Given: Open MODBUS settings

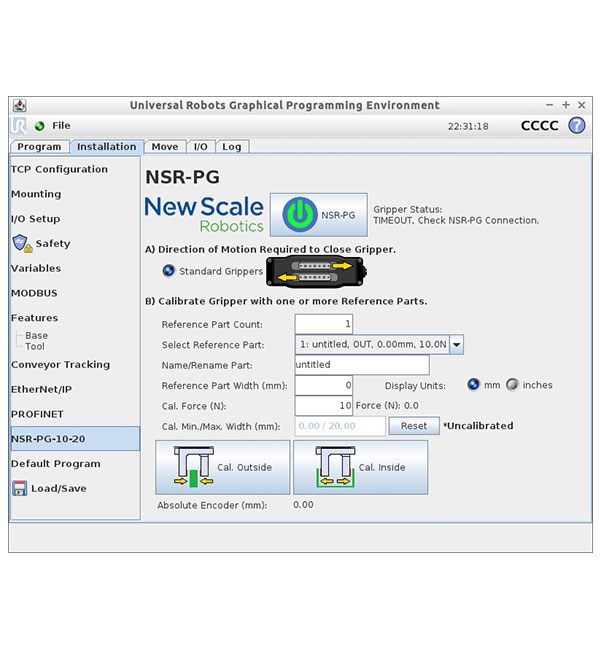Looking at the screenshot, I should pos(34,293).
